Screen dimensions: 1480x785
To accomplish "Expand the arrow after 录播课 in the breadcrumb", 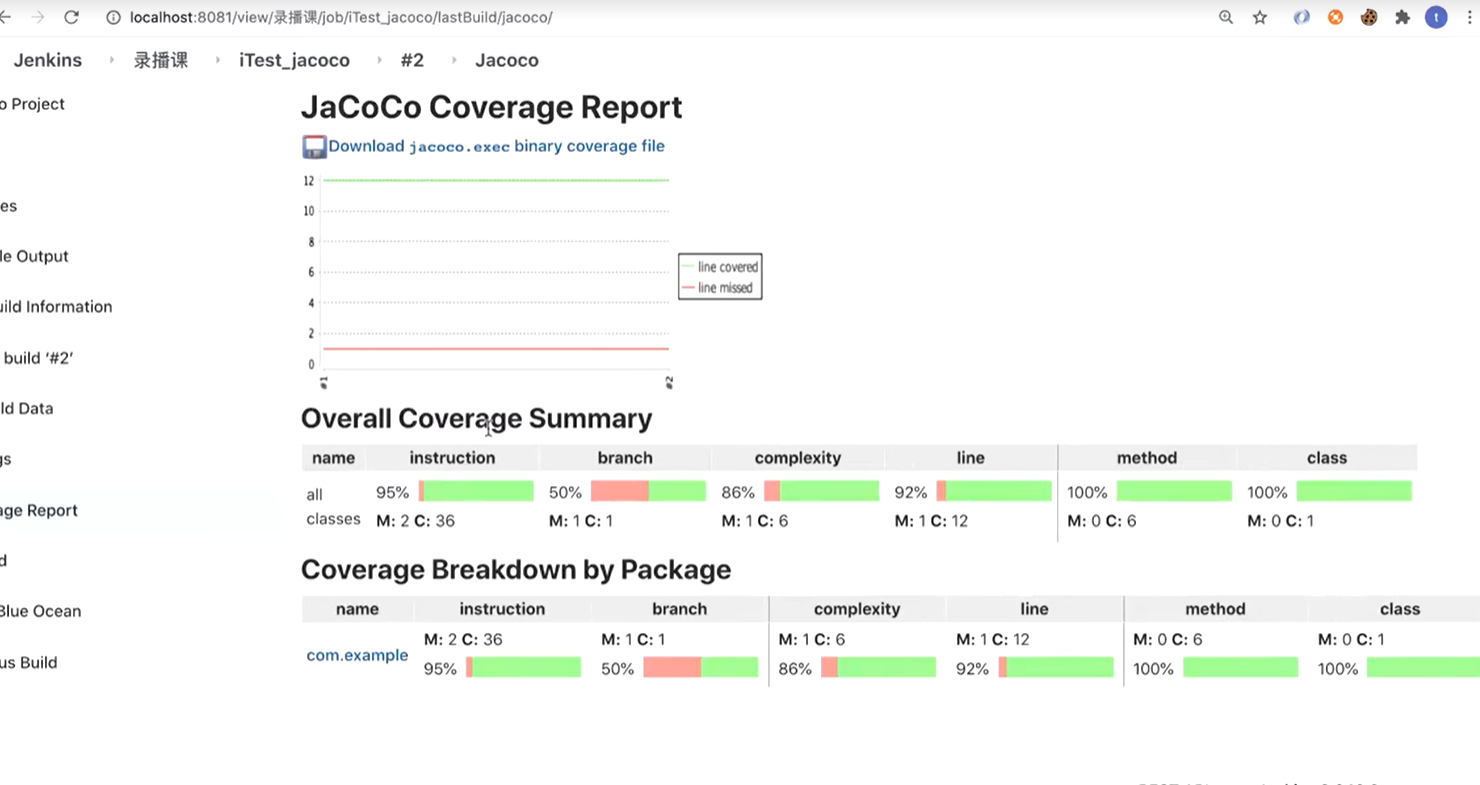I will coord(217,60).
